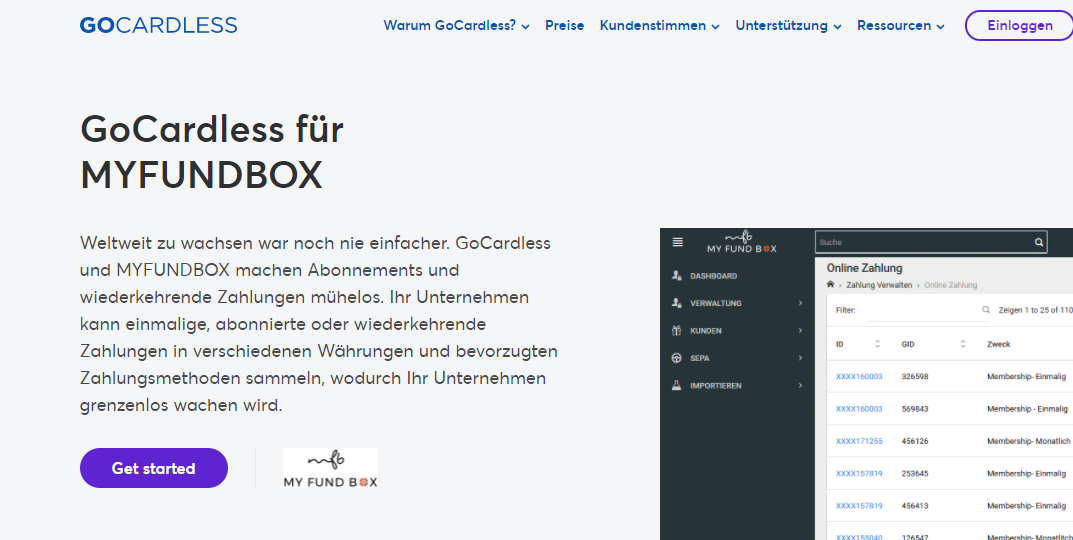Image resolution: width=1073 pixels, height=540 pixels.
Task: Expand the Importieren chevron
Action: pyautogui.click(x=801, y=385)
